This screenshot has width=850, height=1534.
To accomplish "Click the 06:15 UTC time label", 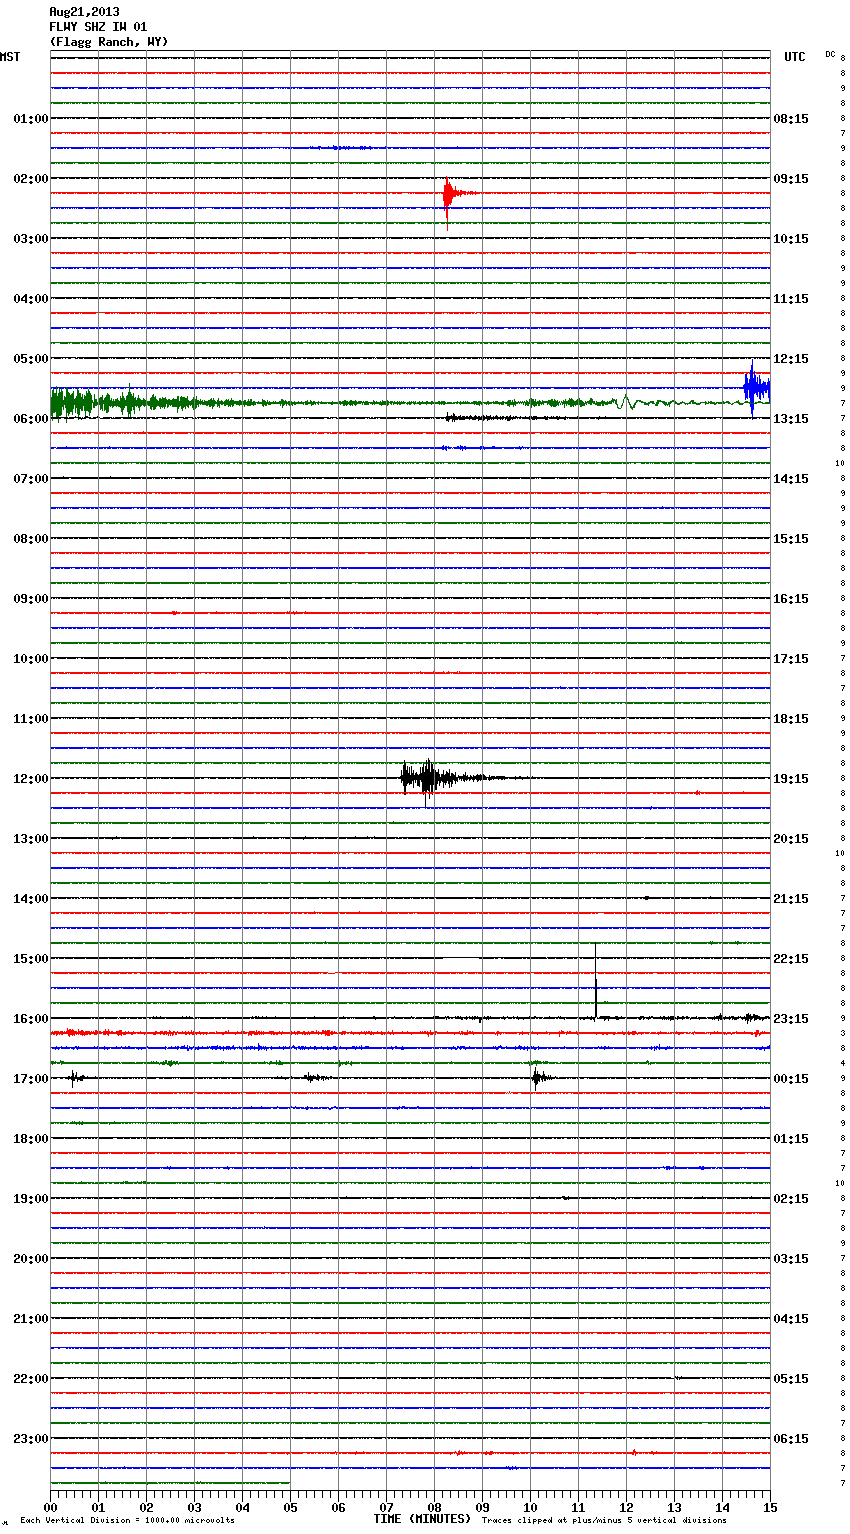I will (791, 1439).
